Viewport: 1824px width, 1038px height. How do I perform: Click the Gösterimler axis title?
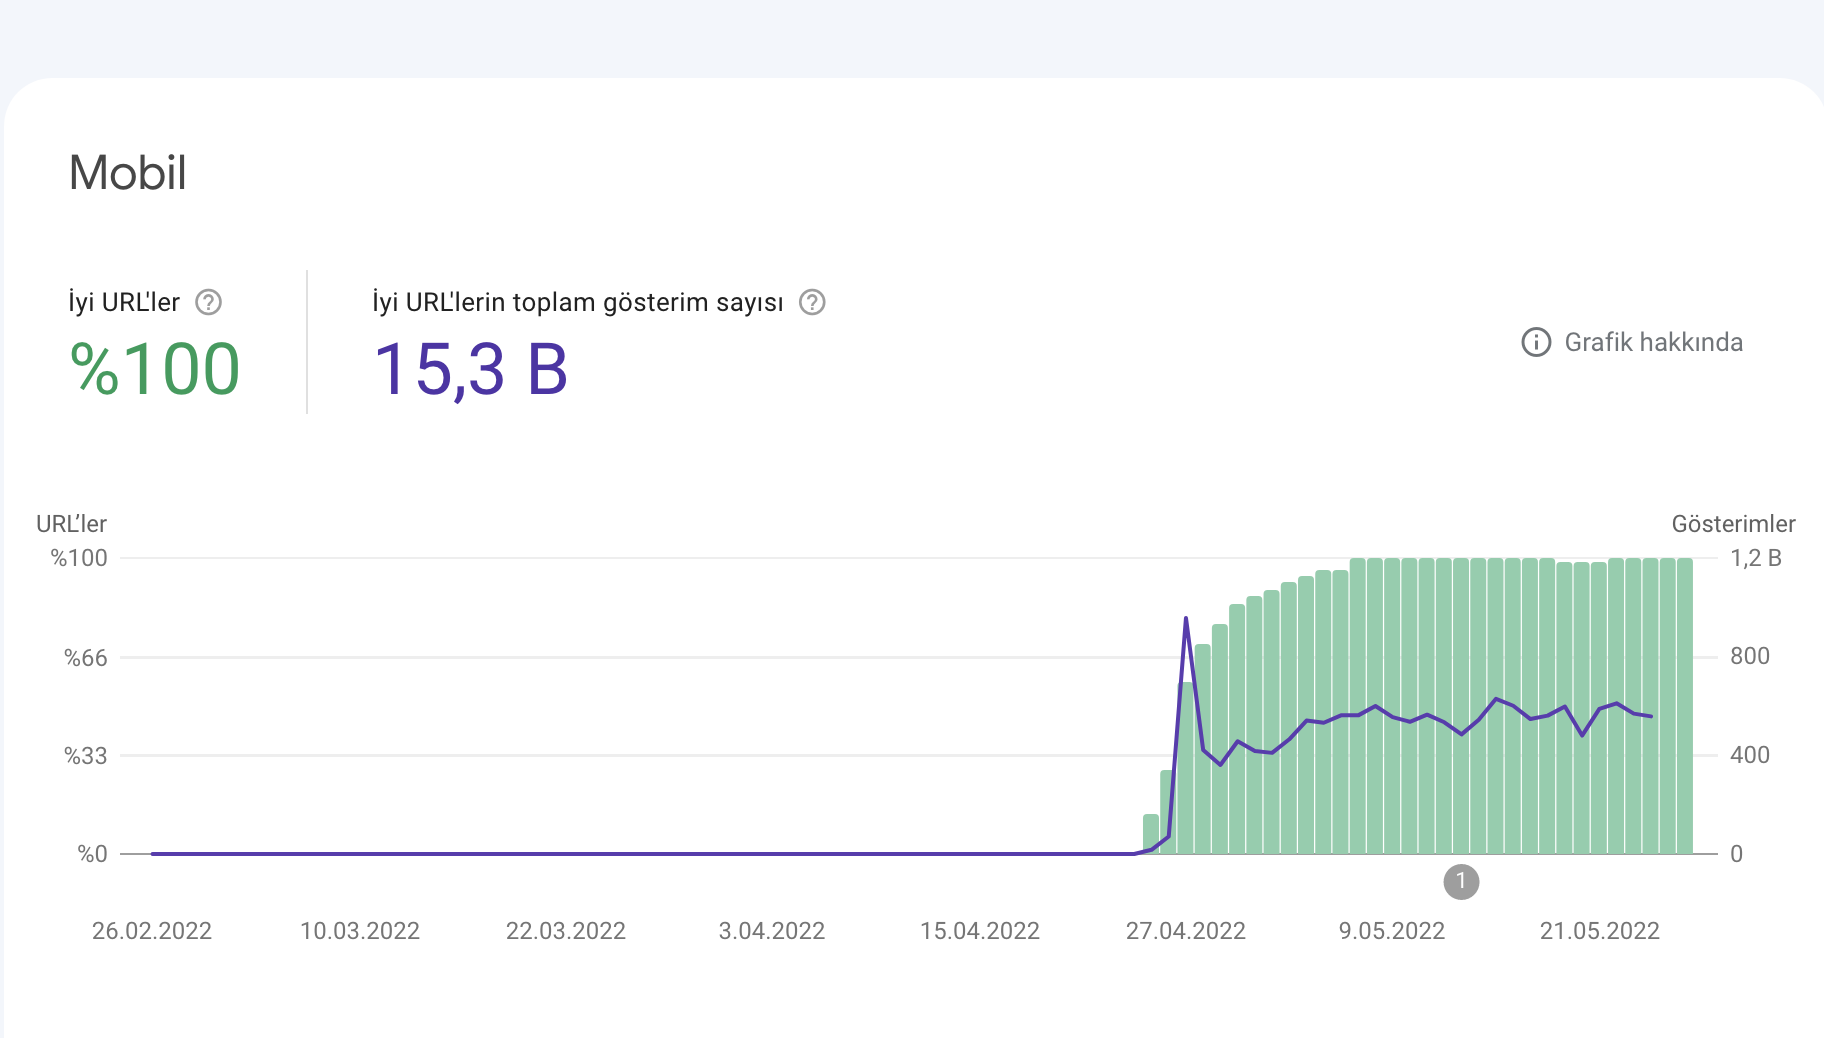click(x=1734, y=524)
